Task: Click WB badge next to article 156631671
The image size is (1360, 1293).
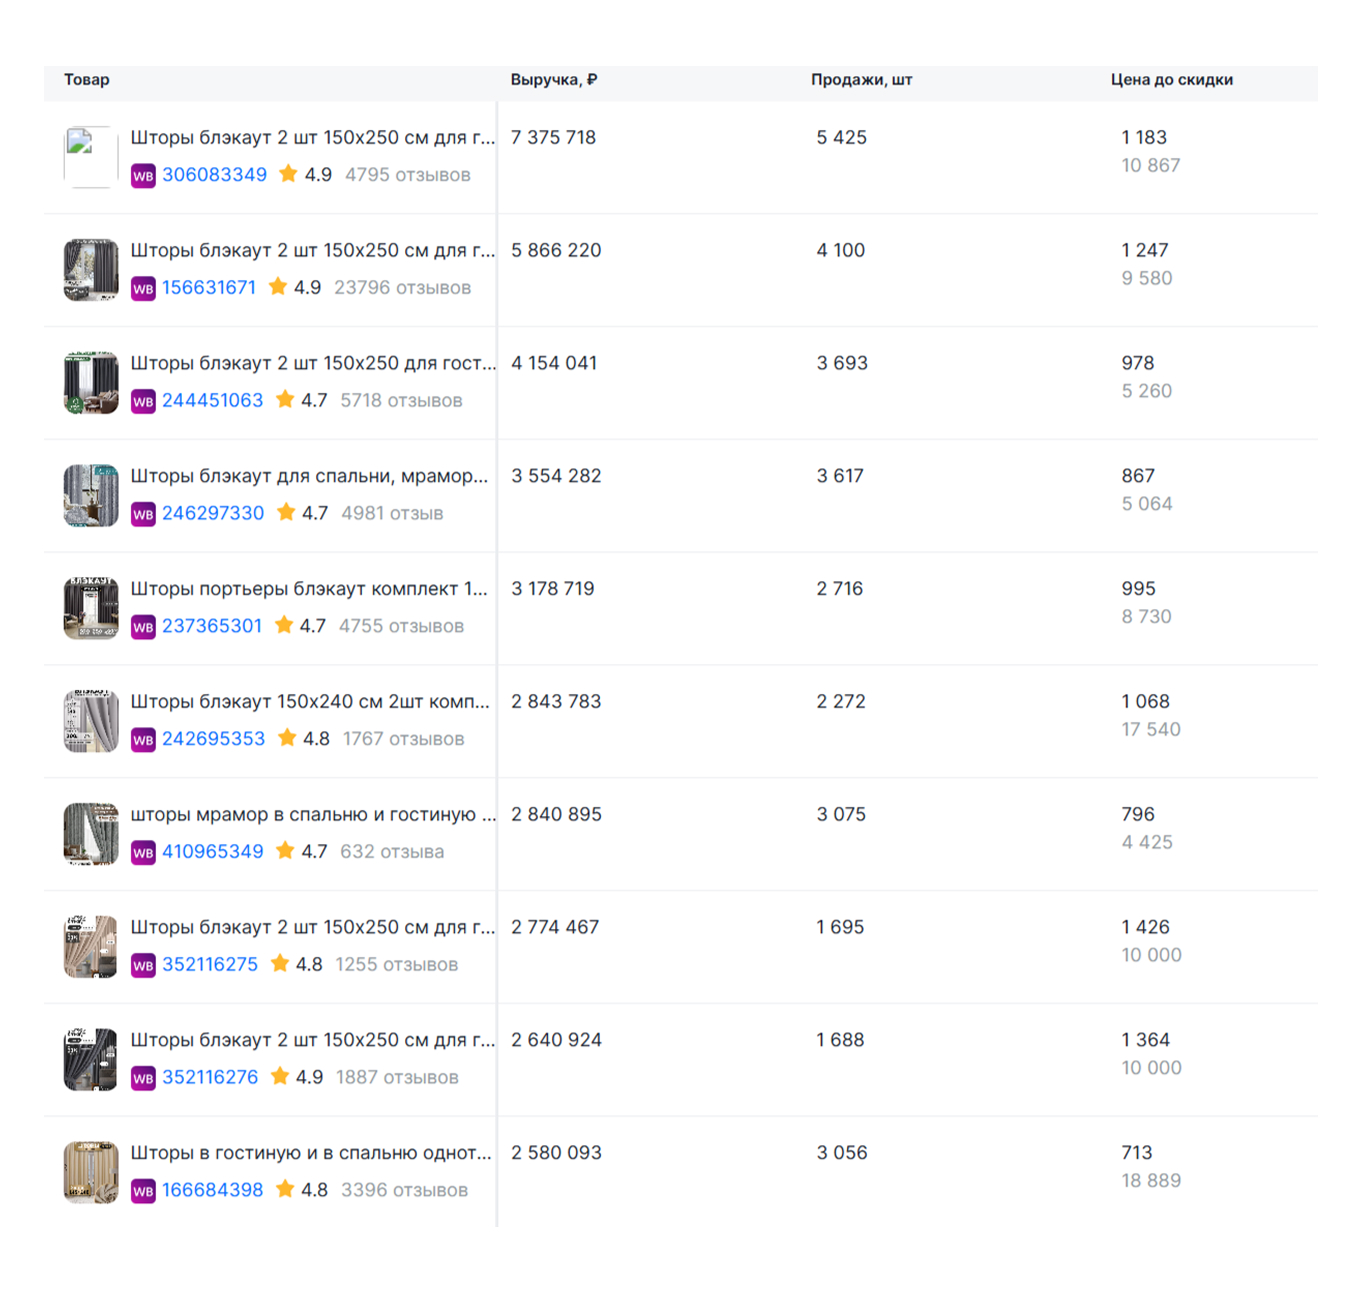Action: pyautogui.click(x=143, y=289)
